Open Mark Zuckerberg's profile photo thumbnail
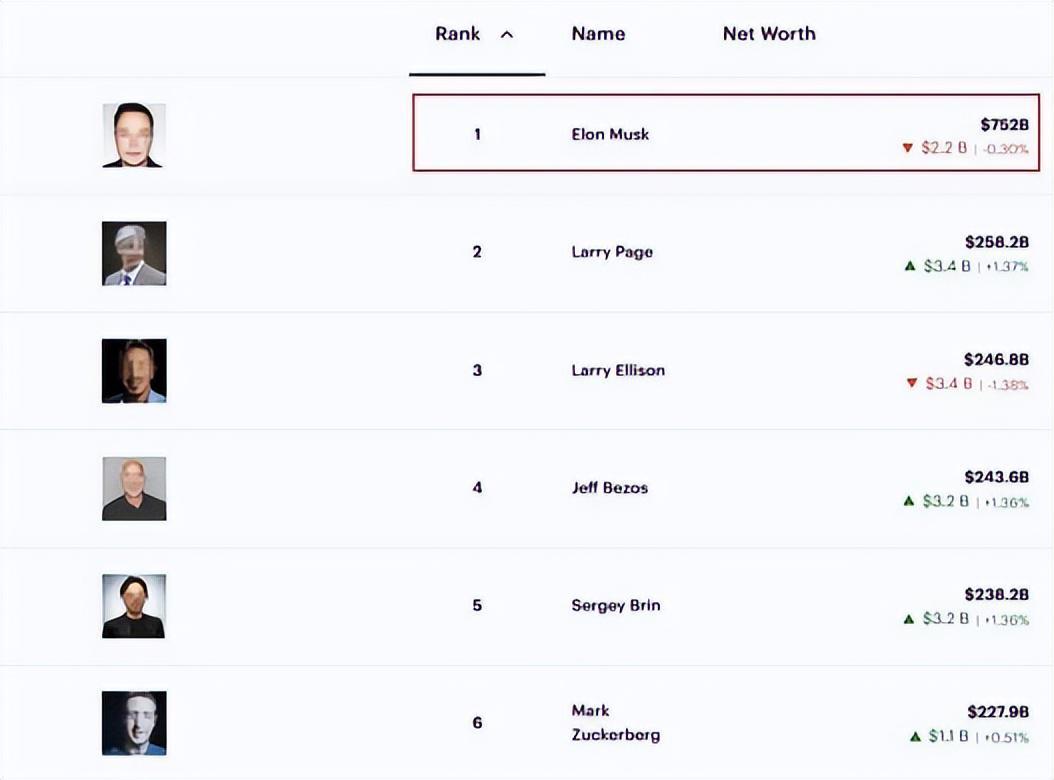Image resolution: width=1054 pixels, height=780 pixels. coord(134,723)
